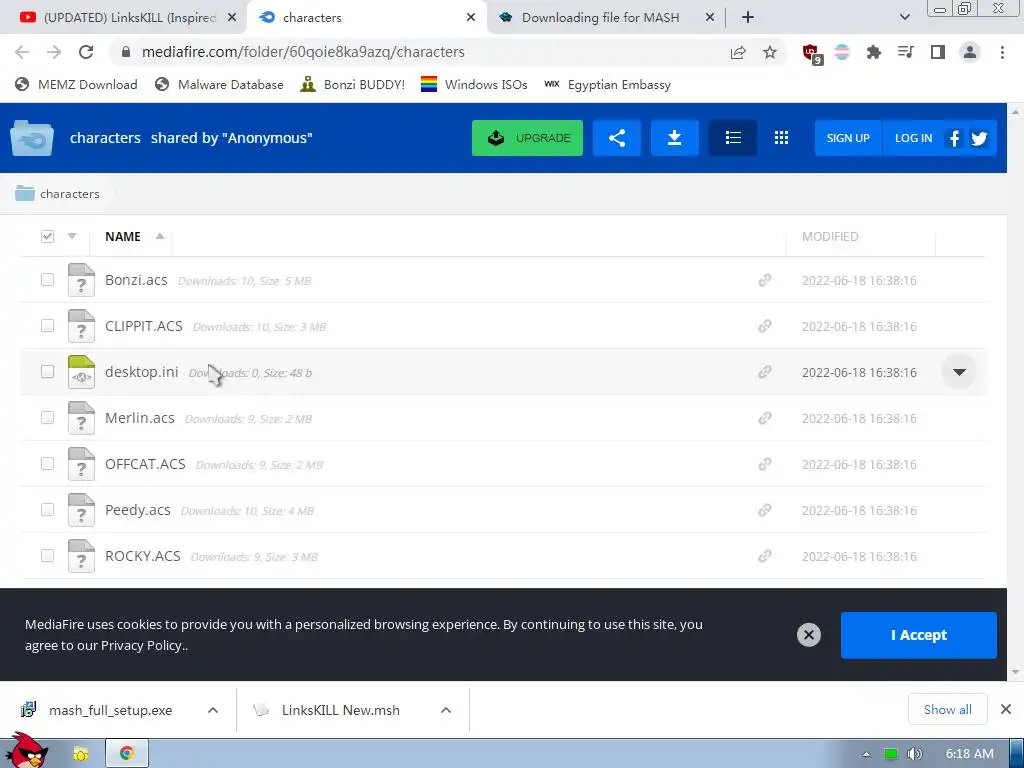
Task: Click Show all downloads button
Action: tap(948, 710)
